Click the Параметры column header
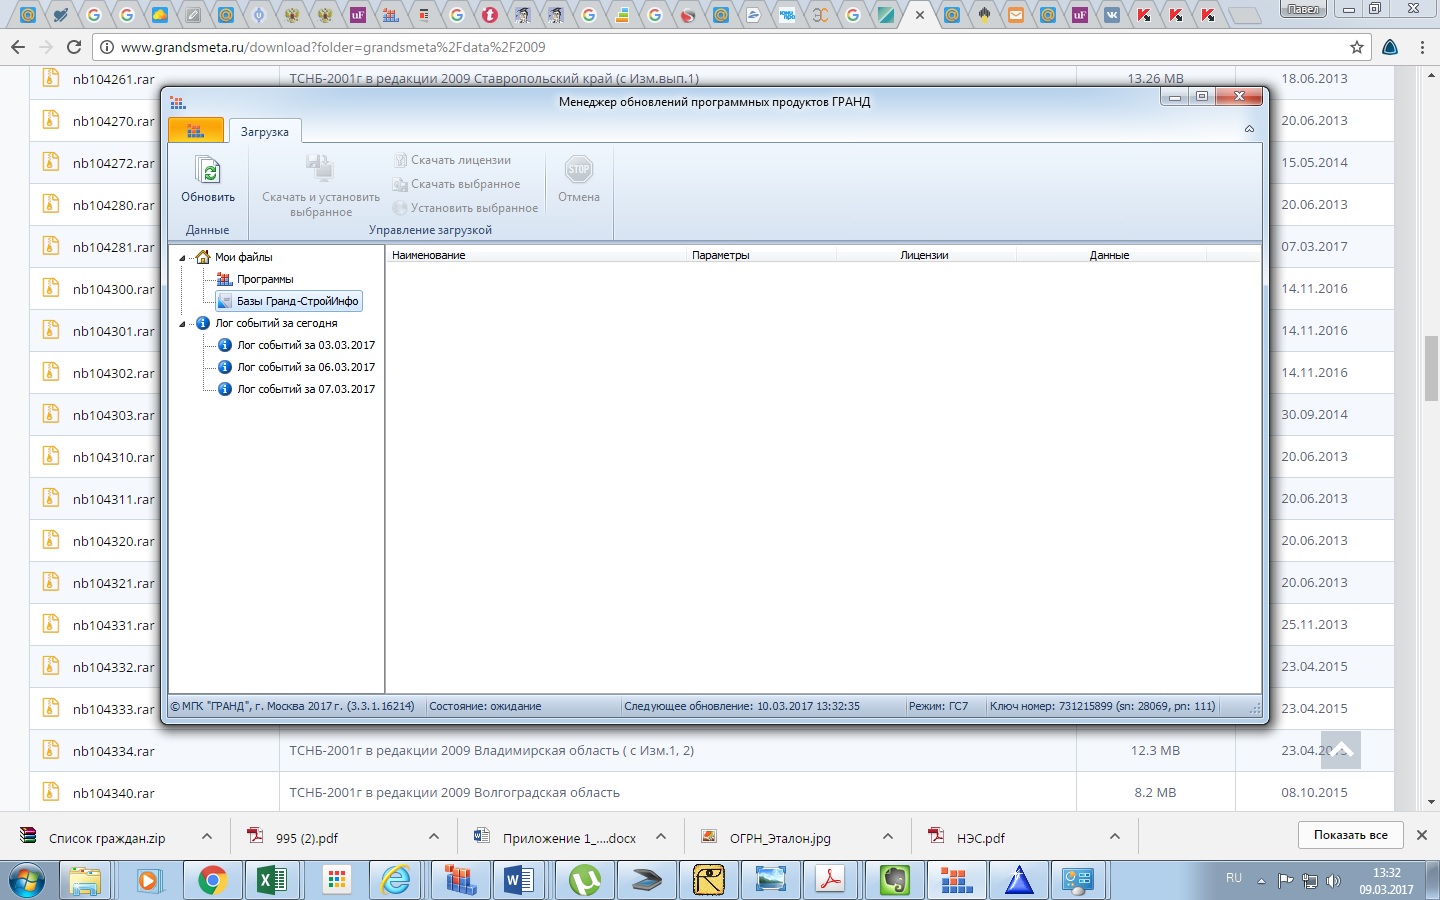Image resolution: width=1440 pixels, height=900 pixels. (761, 255)
